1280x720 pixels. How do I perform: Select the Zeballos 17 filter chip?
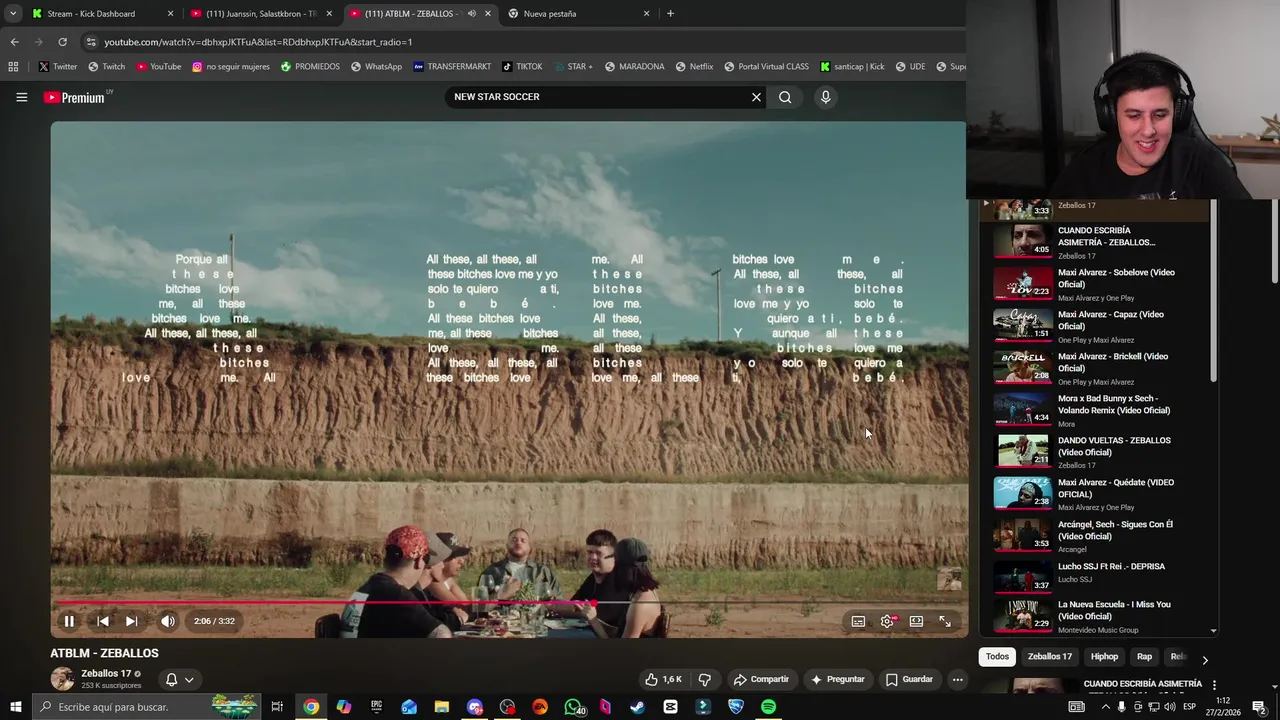tap(1049, 656)
